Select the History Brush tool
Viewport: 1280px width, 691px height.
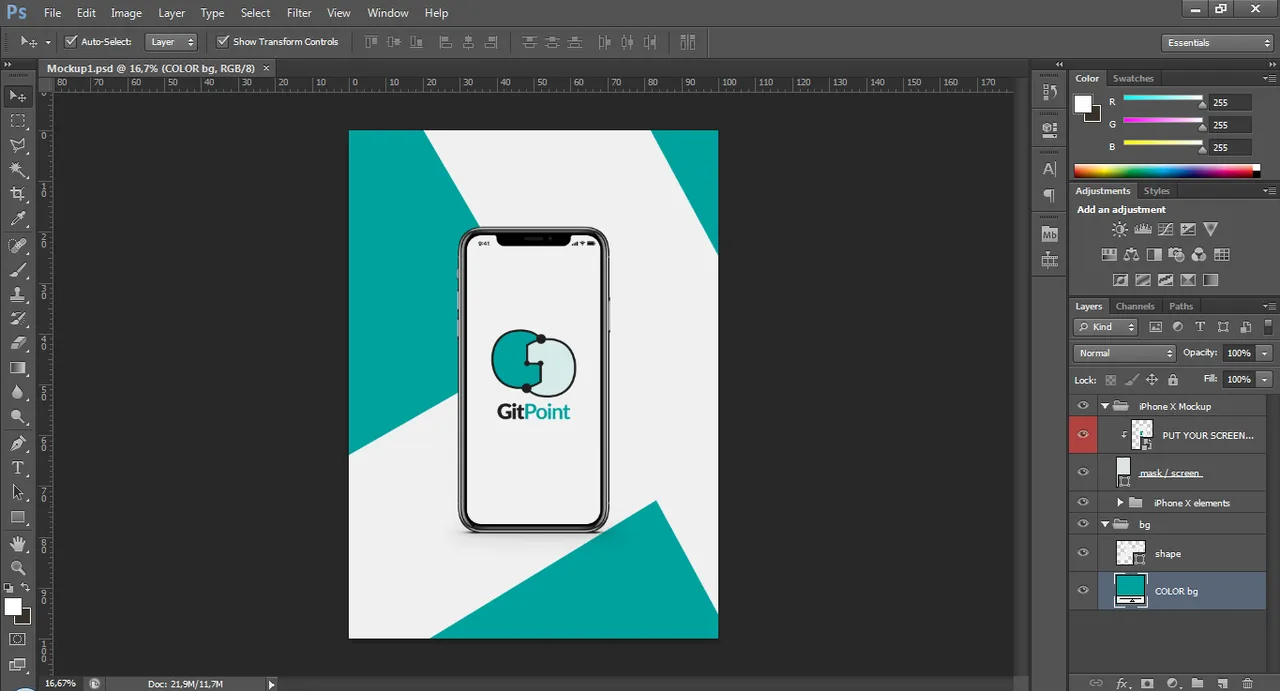18,319
